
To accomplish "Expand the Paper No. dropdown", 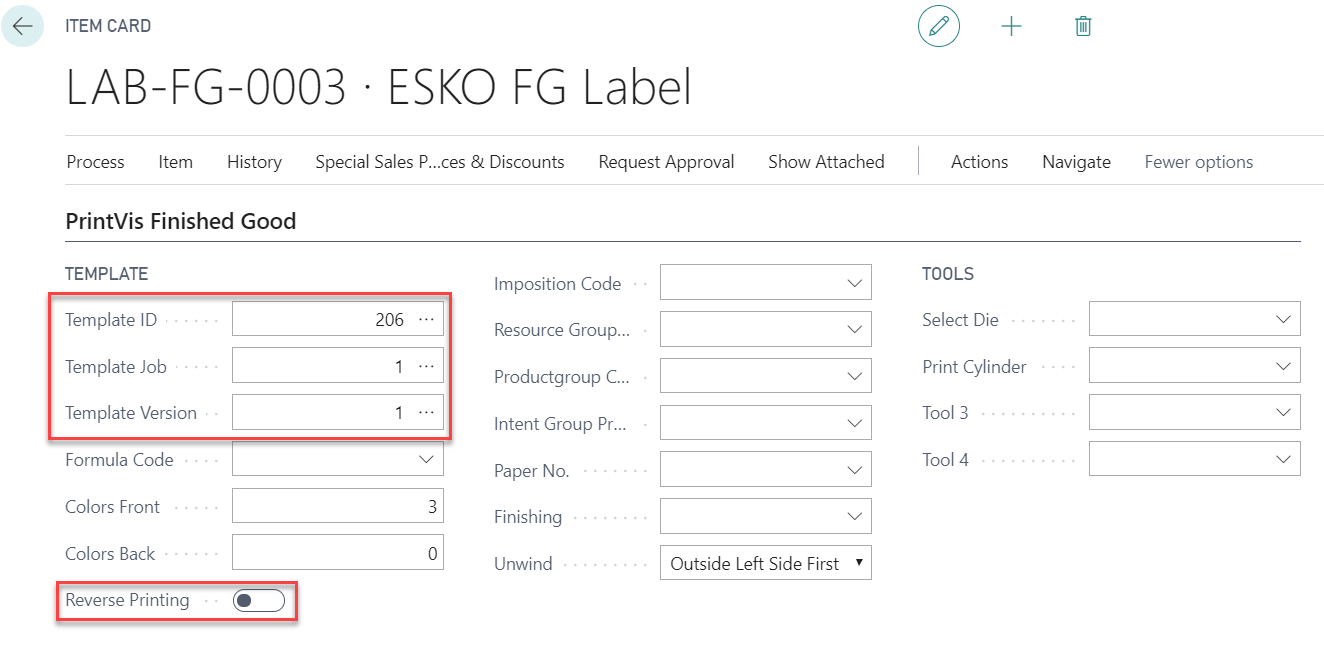I will click(854, 470).
